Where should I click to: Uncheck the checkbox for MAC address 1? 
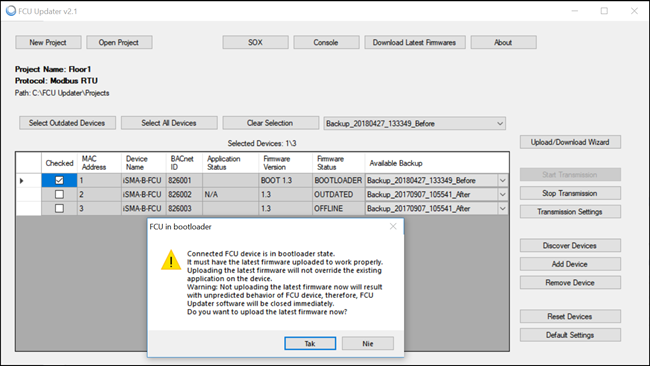(59, 180)
